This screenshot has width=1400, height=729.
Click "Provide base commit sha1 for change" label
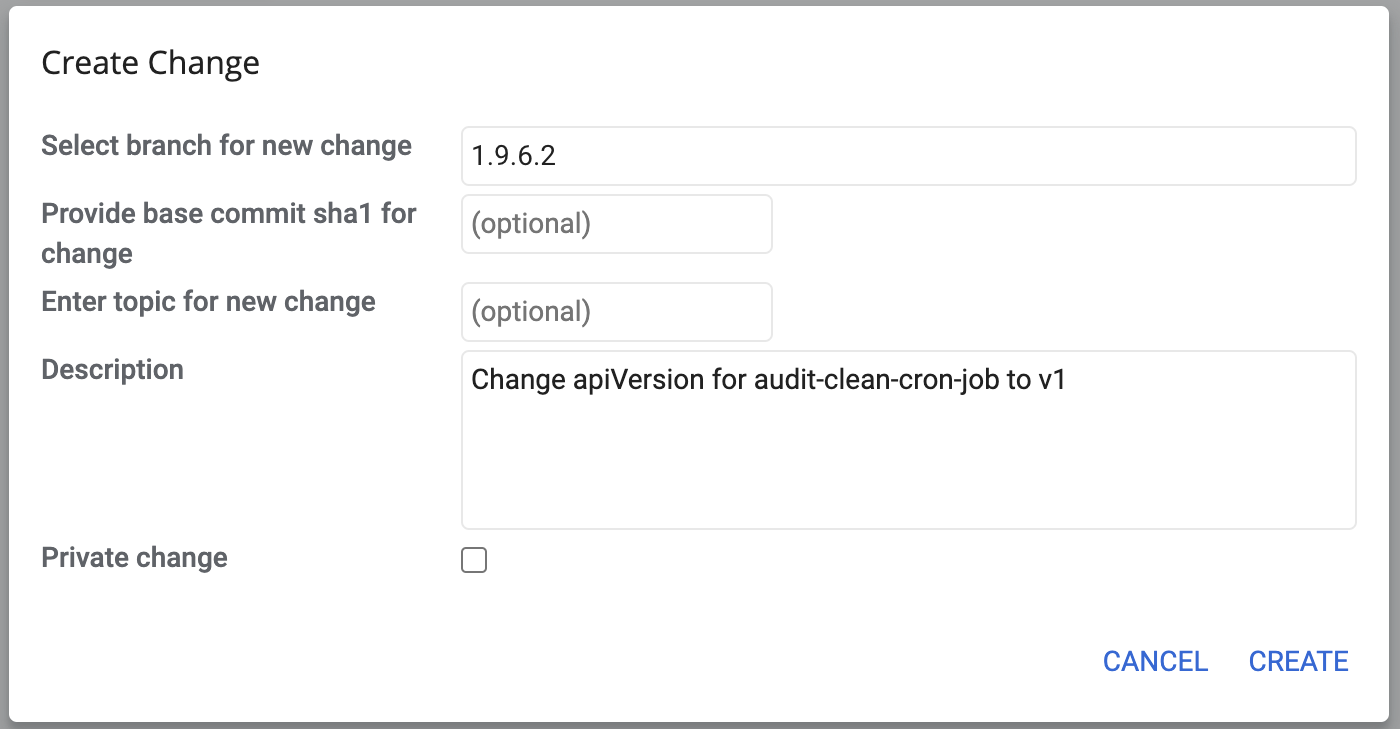click(228, 233)
